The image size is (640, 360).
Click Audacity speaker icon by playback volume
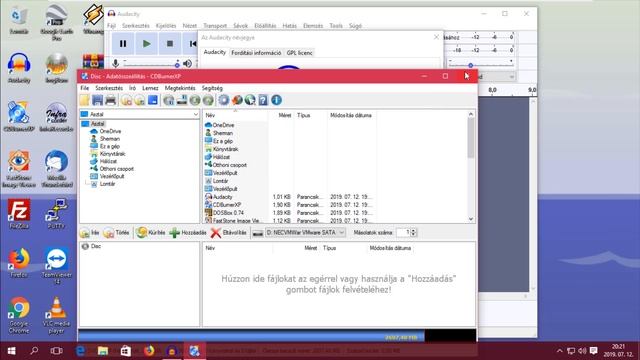point(187,63)
